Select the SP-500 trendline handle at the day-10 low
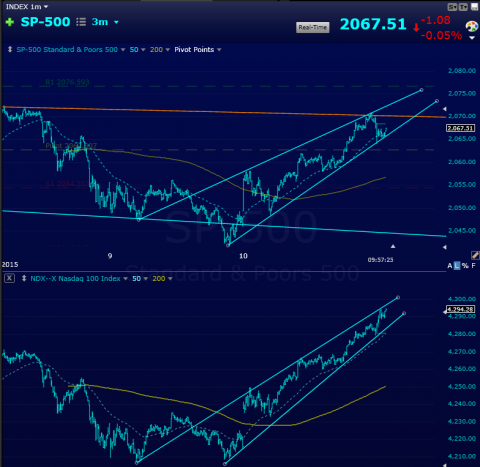The height and width of the screenshot is (467, 480). 228,246
